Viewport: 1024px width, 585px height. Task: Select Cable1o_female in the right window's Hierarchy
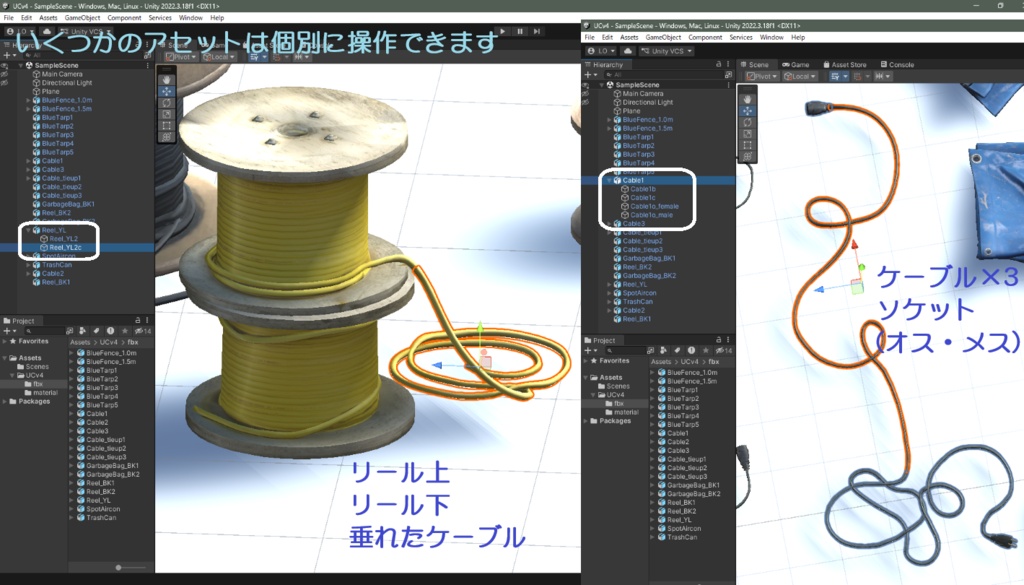654,206
